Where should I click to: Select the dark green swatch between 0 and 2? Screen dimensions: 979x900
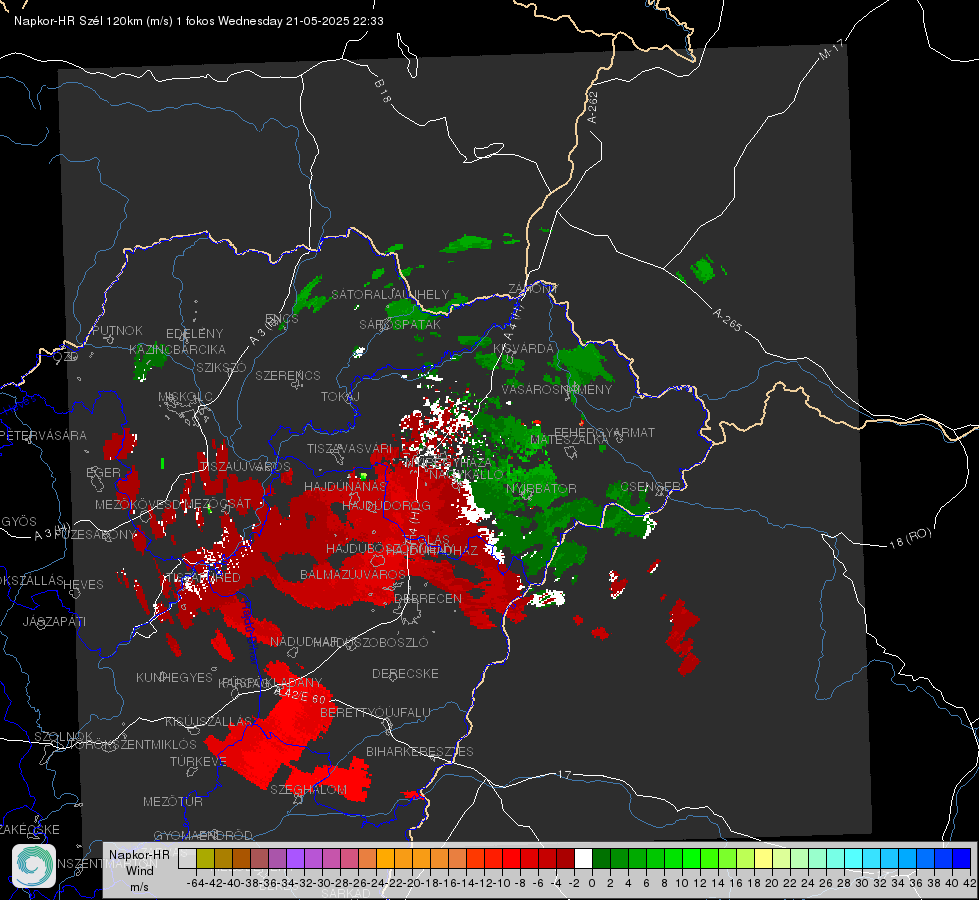pos(601,858)
